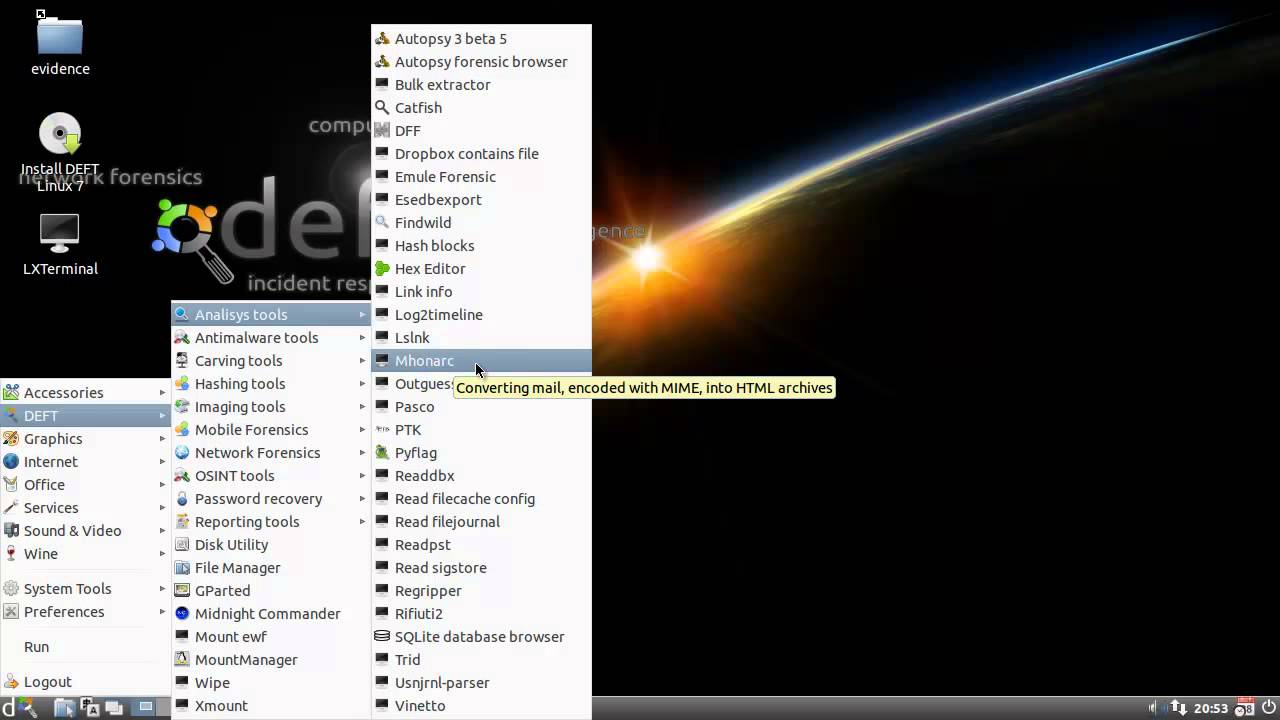This screenshot has height=720, width=1280.
Task: Select the Regripper entry
Action: click(x=481, y=591)
